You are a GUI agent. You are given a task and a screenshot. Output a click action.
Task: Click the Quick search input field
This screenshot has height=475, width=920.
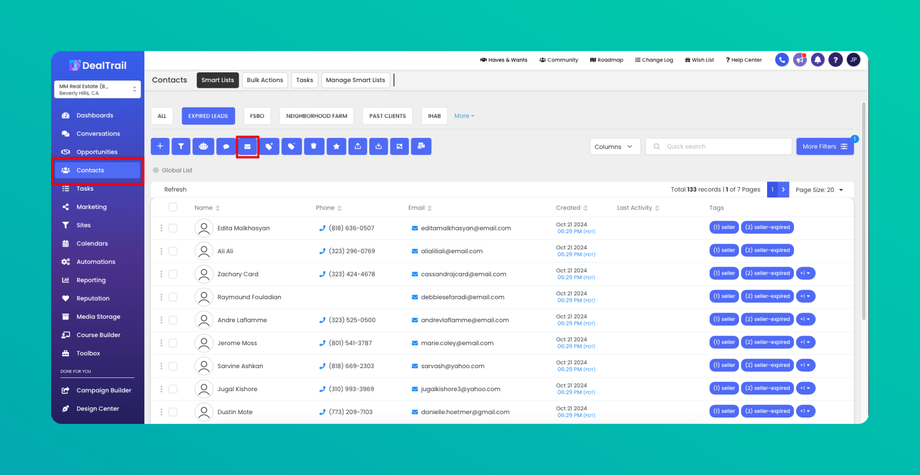point(719,147)
